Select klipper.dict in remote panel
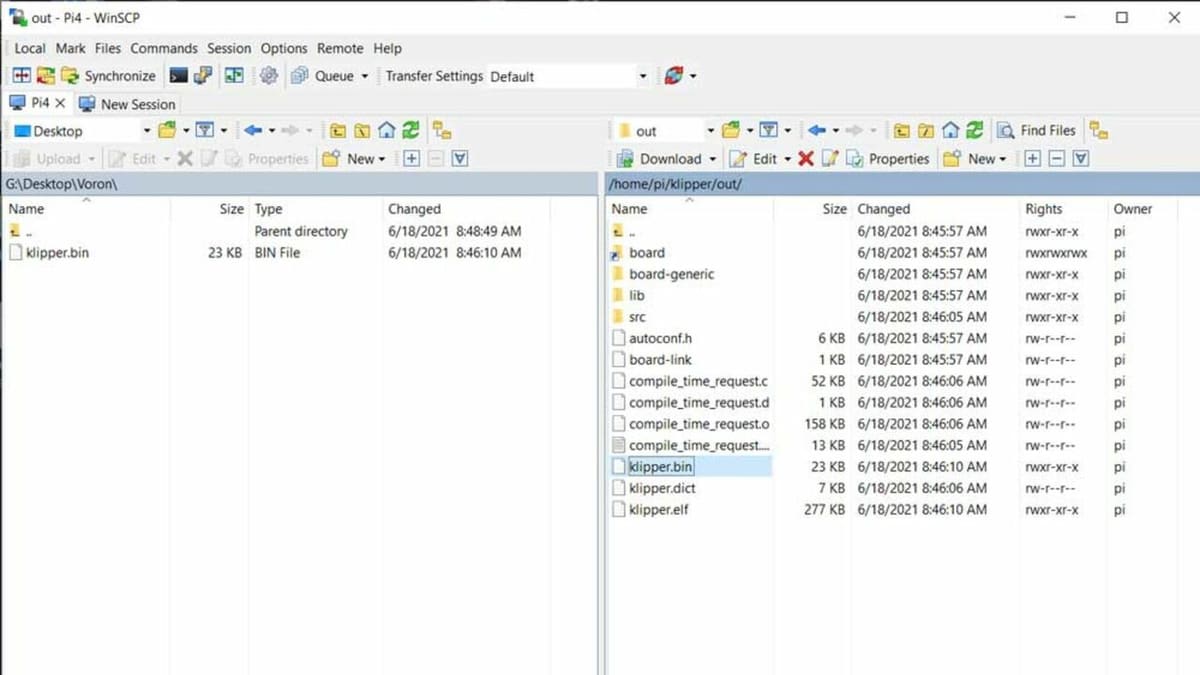1200x675 pixels. point(662,488)
